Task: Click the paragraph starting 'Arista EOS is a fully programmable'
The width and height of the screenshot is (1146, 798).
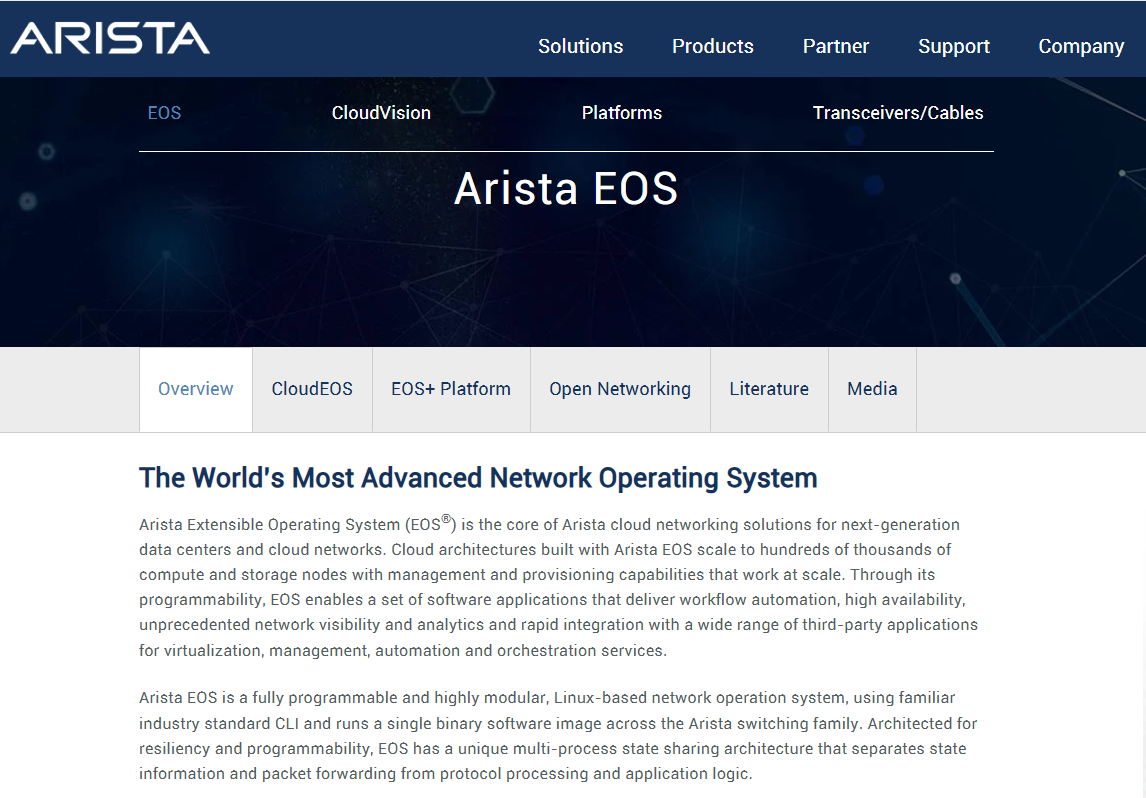Action: (x=558, y=735)
